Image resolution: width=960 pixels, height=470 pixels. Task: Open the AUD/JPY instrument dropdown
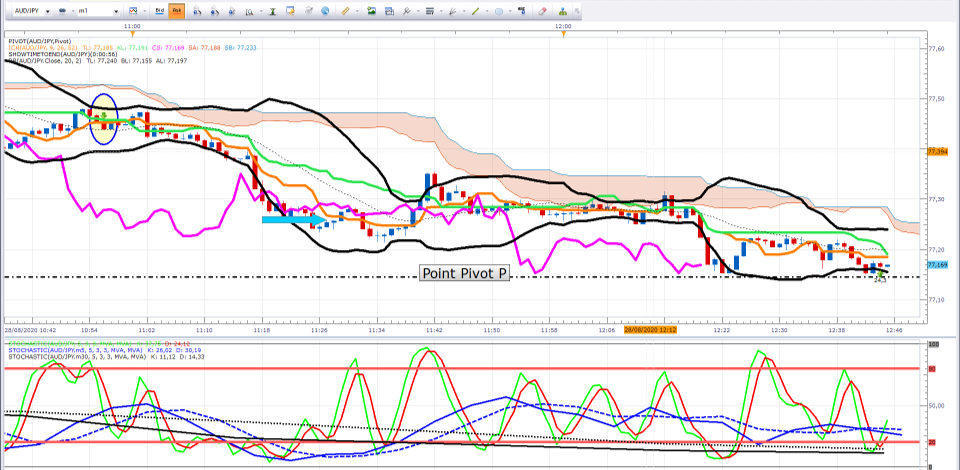(47, 11)
